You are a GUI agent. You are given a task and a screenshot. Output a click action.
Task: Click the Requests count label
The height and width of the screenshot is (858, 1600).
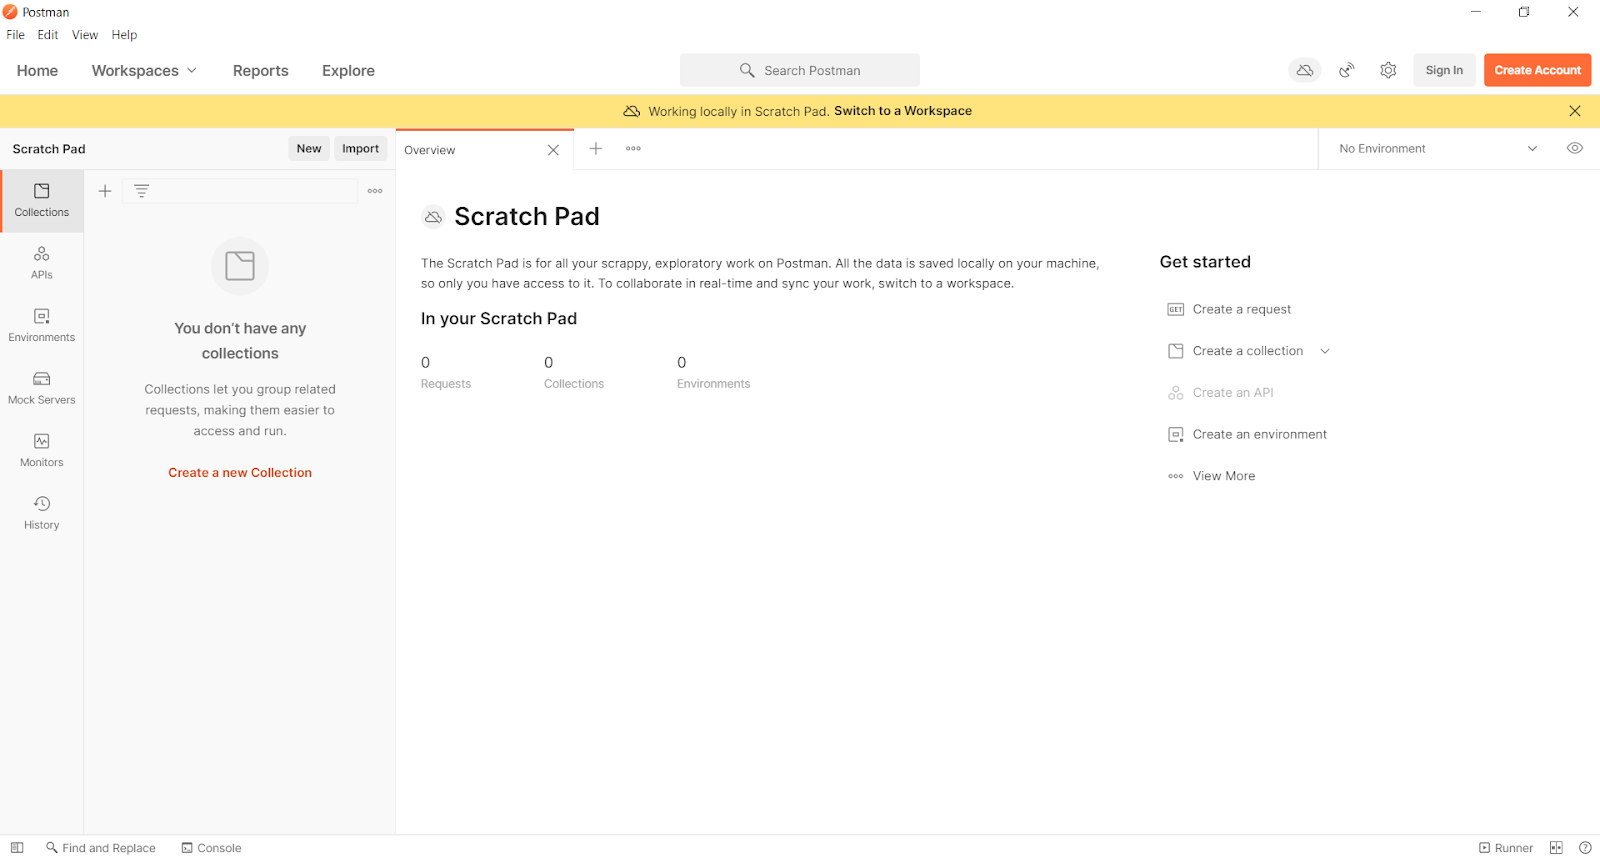click(446, 384)
